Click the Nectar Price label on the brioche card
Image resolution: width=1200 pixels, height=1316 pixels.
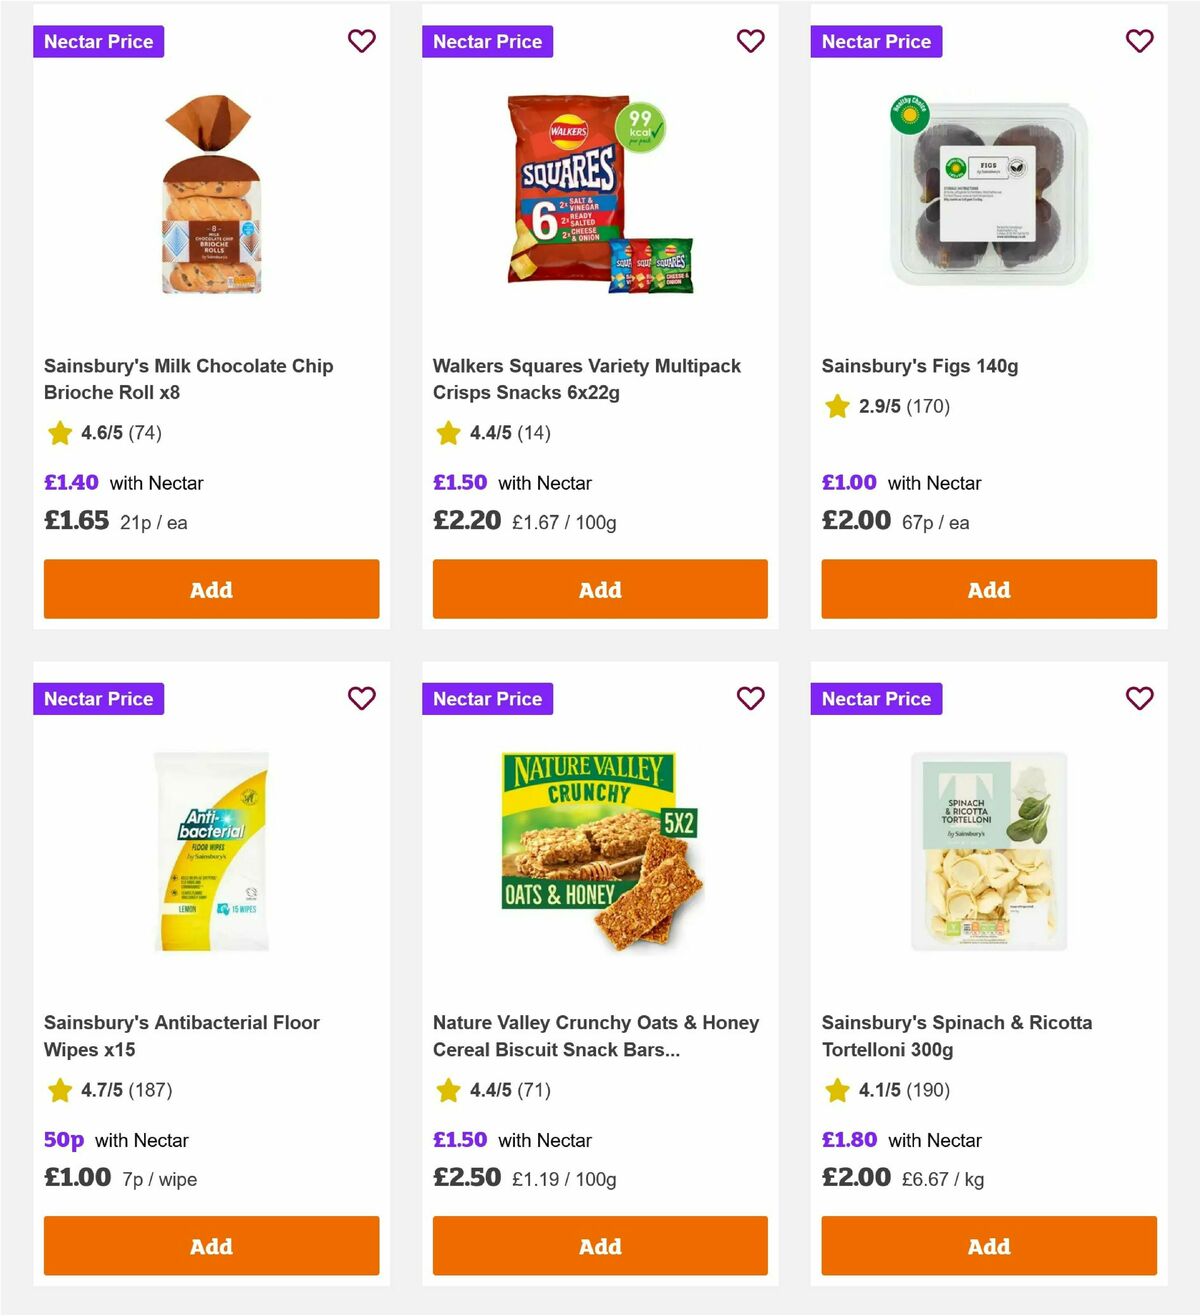(x=98, y=41)
